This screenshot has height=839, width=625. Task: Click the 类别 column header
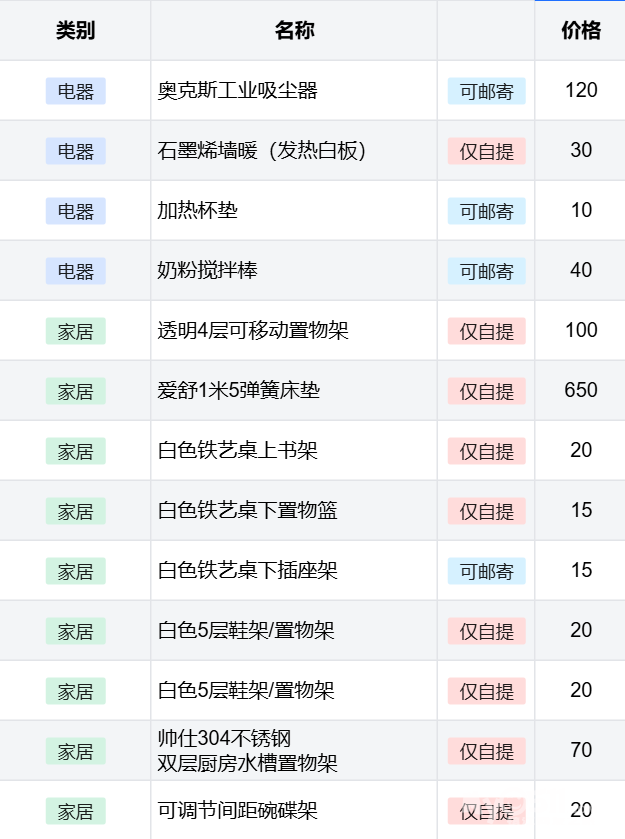75,31
